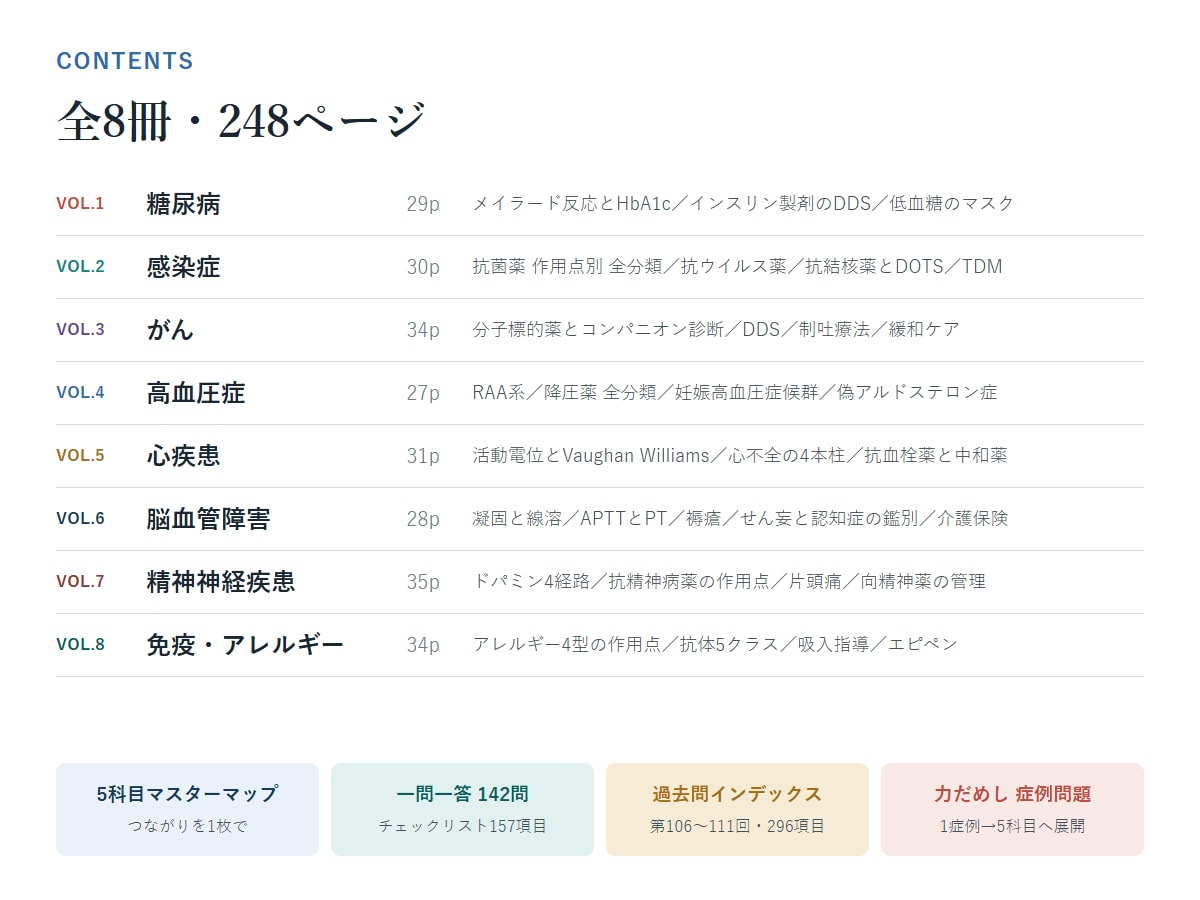This screenshot has height=900, width=1200.
Task: Click the 30p page count
Action: point(423,267)
